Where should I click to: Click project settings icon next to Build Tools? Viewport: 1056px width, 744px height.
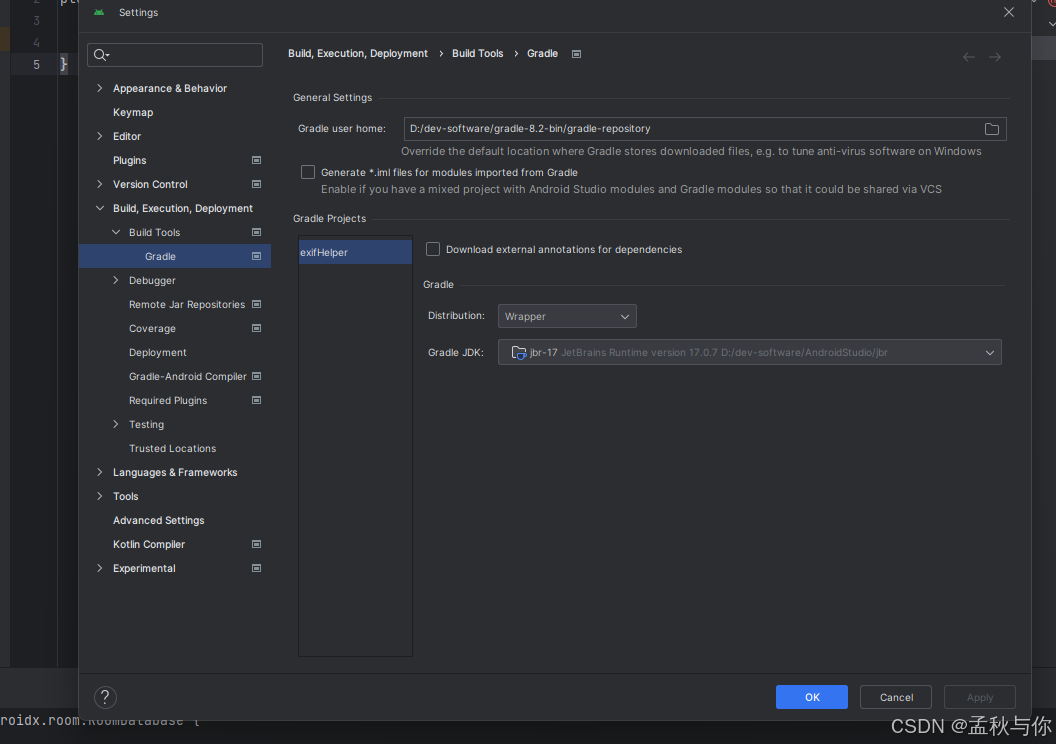coord(257,232)
